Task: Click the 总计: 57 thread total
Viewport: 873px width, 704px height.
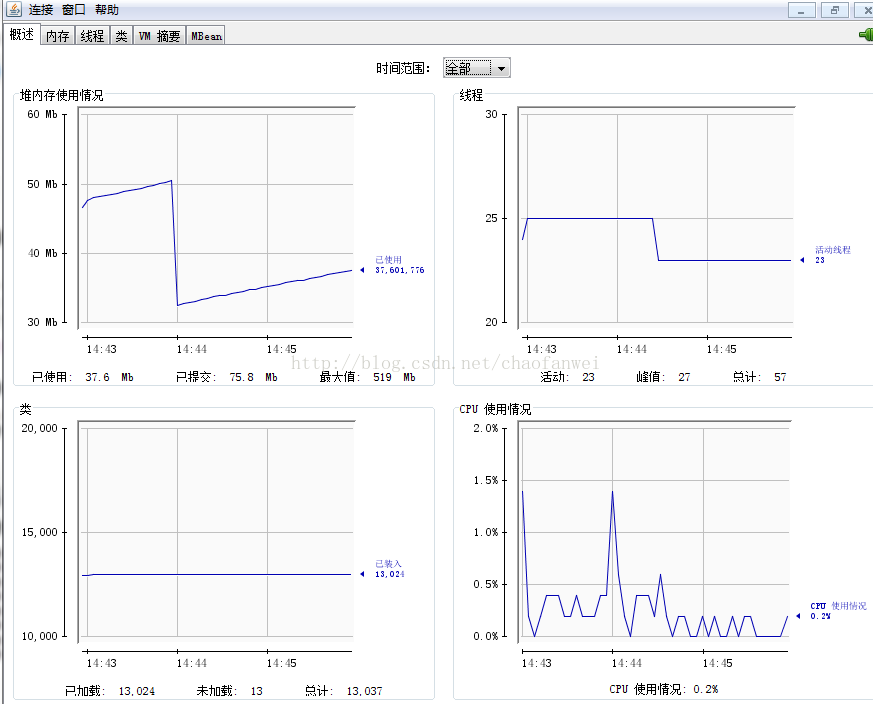Action: (x=759, y=377)
